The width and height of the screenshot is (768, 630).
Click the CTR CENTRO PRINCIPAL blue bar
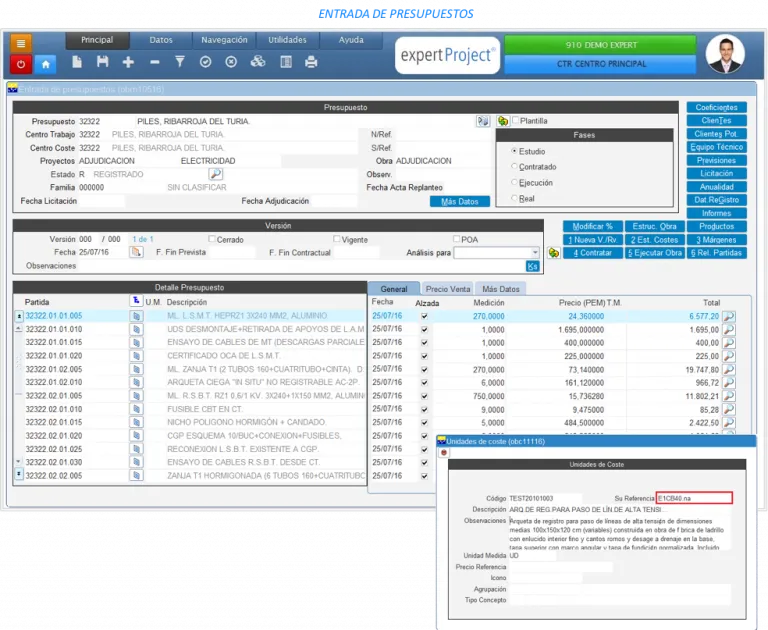[600, 64]
